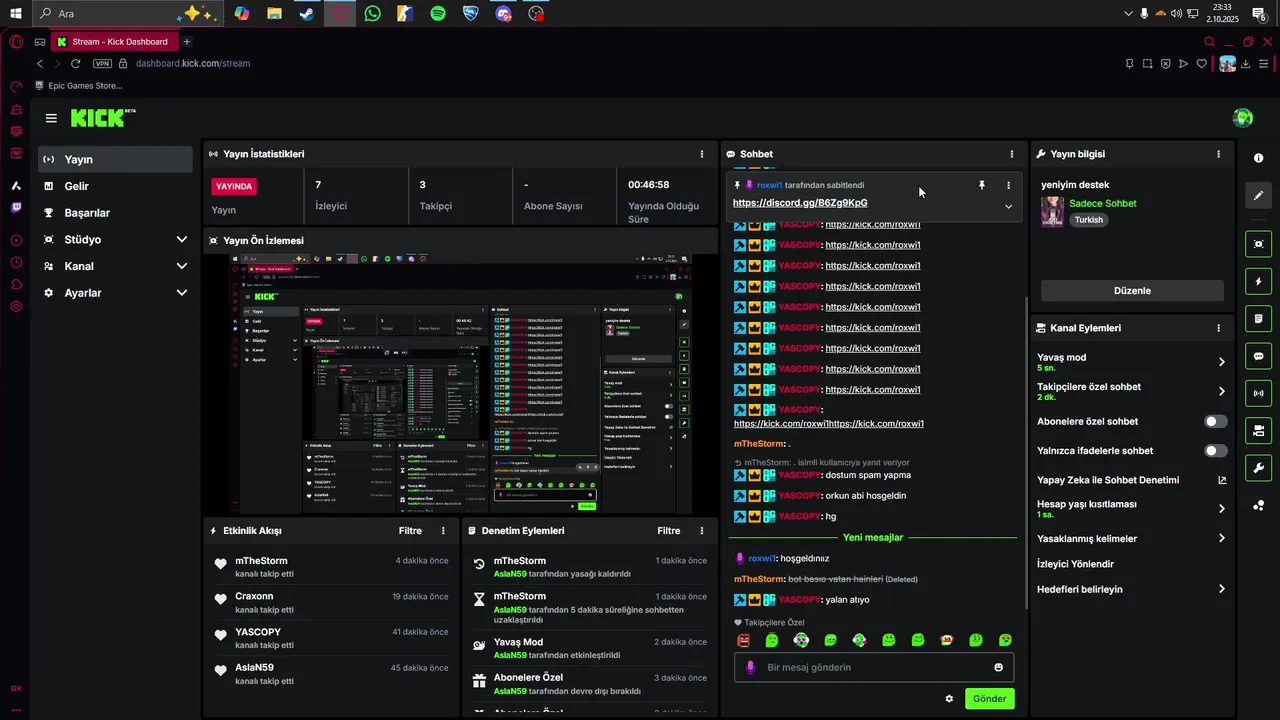Open Takipçilere özel sohbet settings arrow

point(1222,391)
